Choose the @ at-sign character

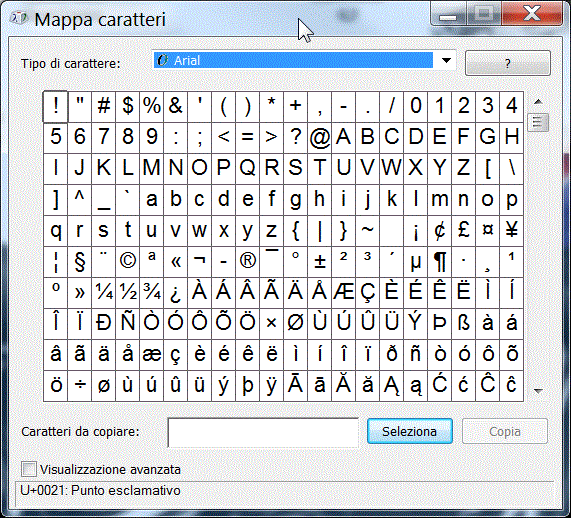319,138
